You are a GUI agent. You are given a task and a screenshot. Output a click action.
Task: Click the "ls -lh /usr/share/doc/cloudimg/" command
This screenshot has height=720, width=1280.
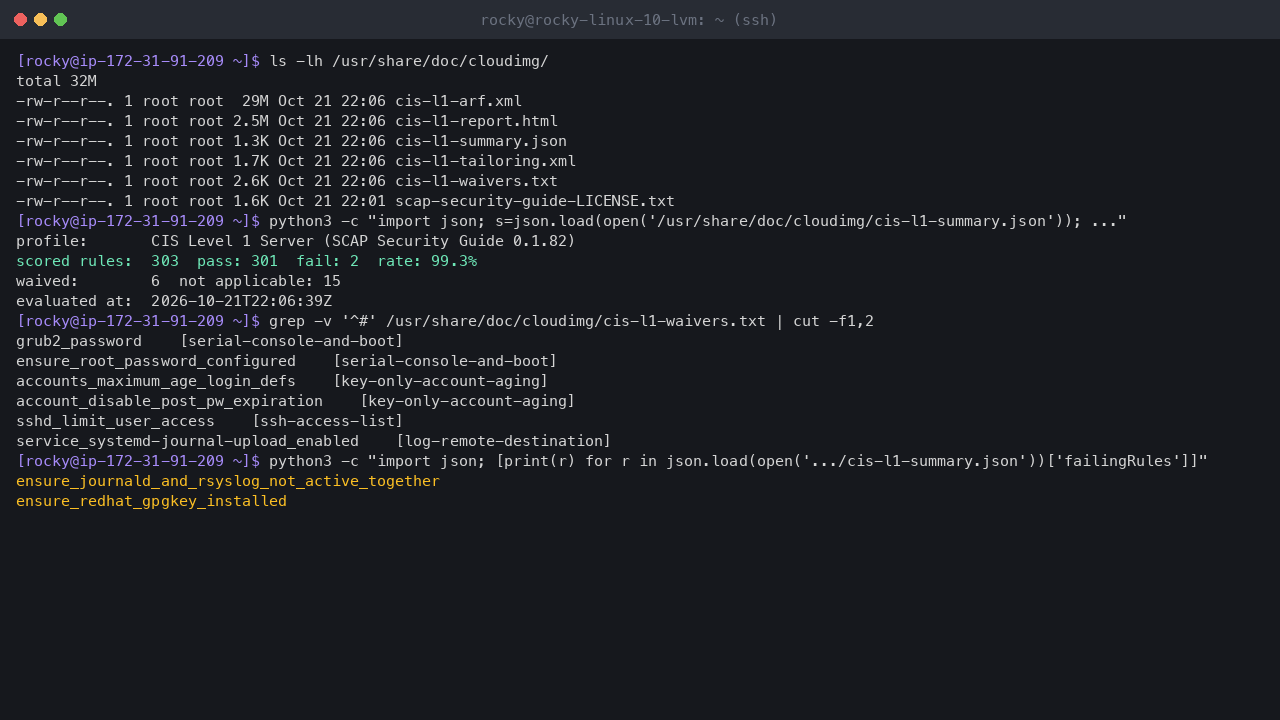(409, 61)
